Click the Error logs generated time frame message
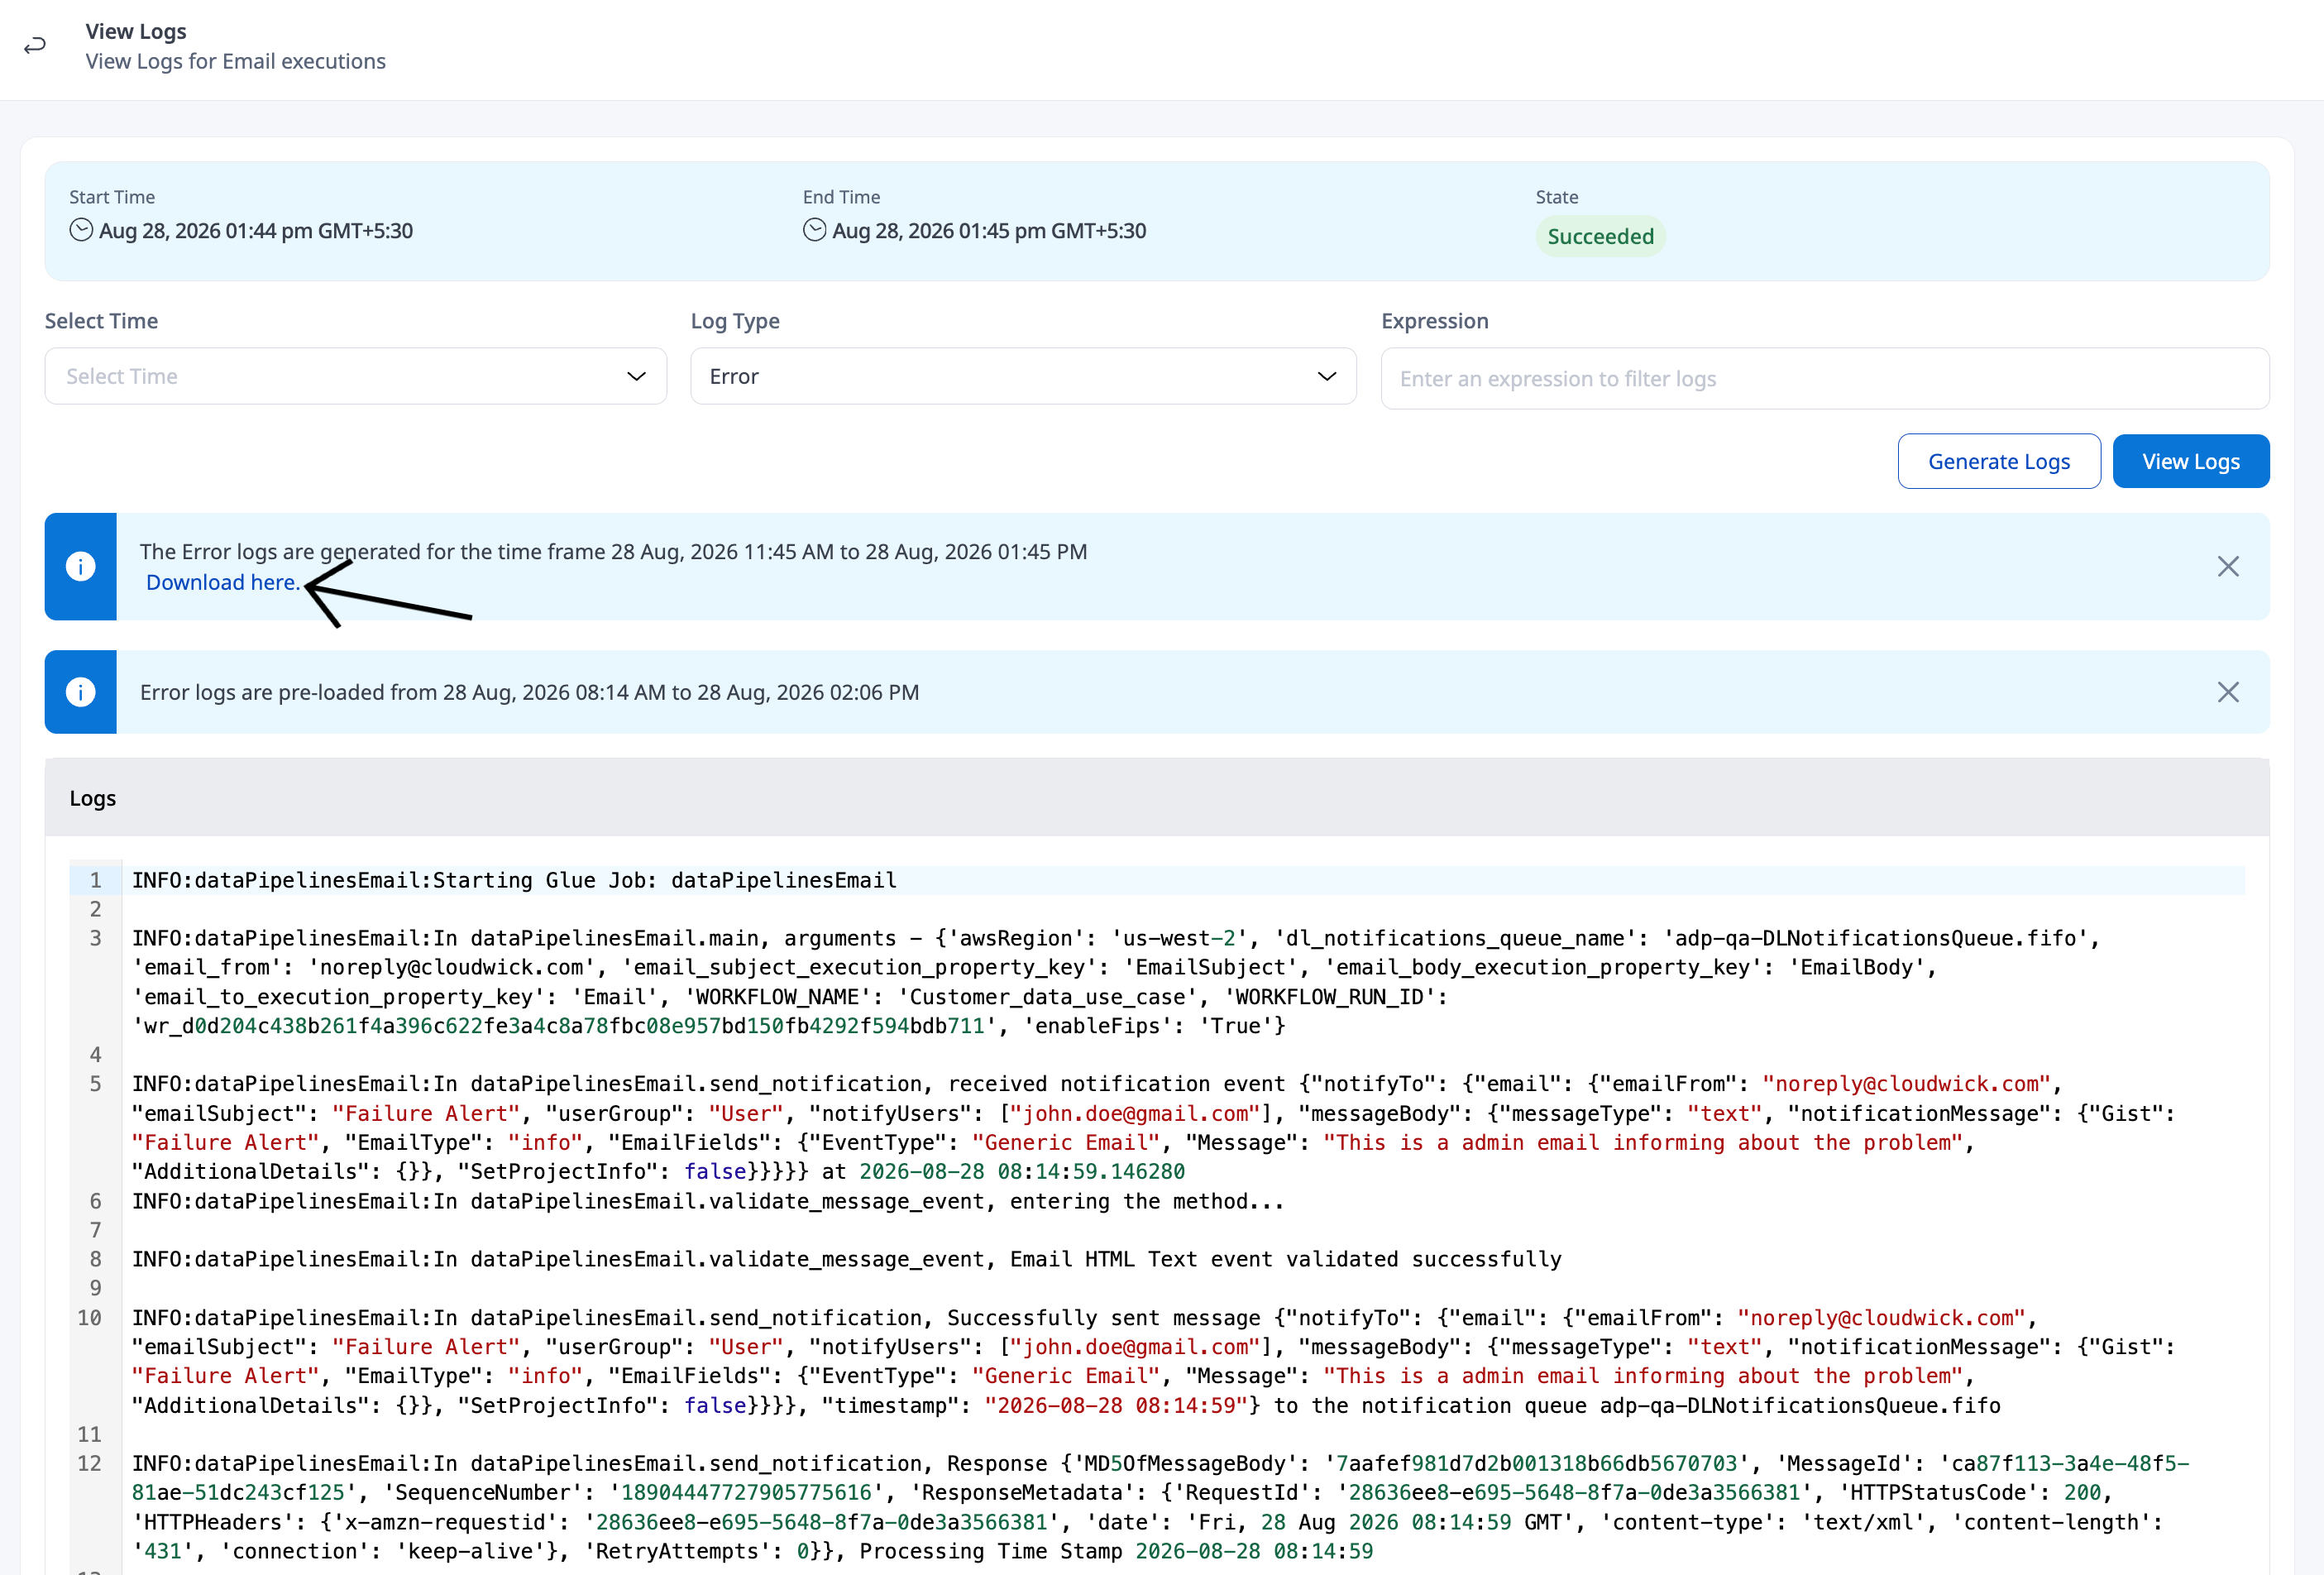2324x1575 pixels. tap(613, 551)
